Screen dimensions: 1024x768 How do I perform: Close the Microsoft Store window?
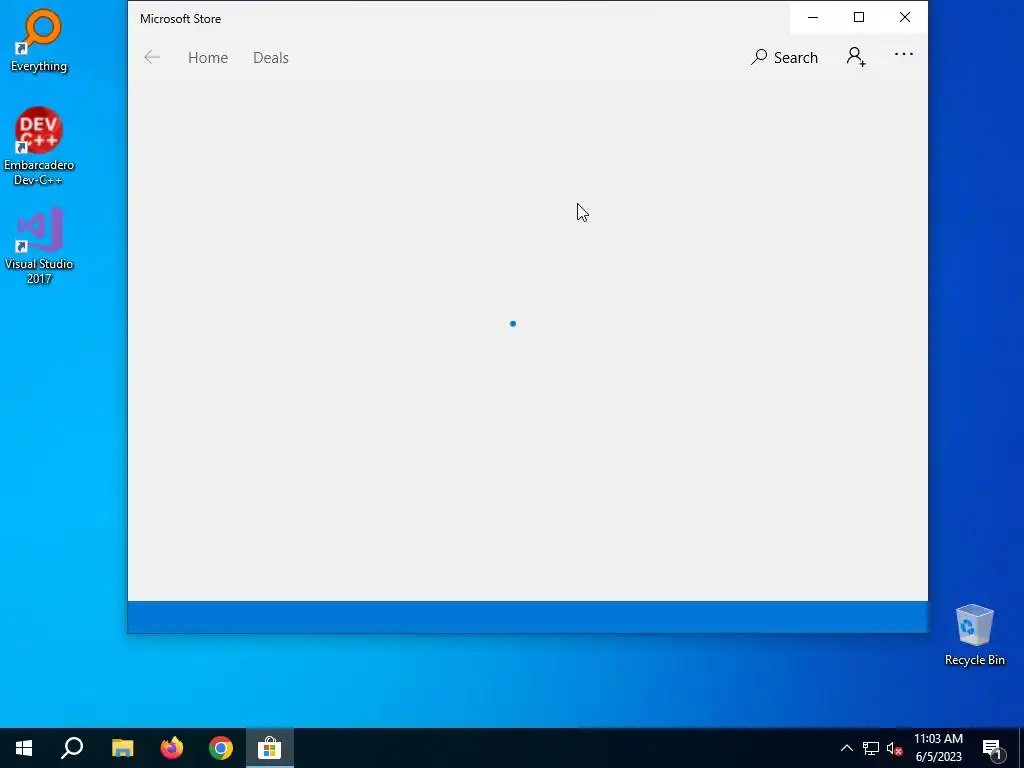tap(904, 18)
